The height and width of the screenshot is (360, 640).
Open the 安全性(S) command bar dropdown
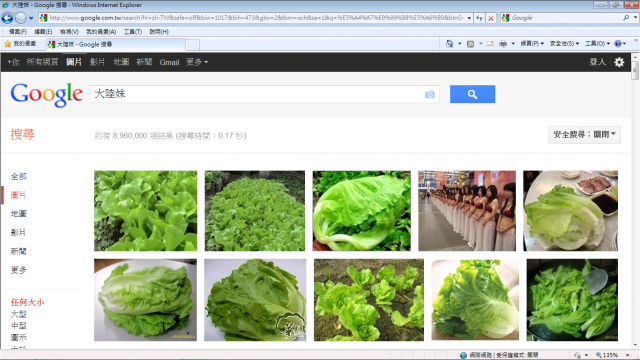(x=564, y=44)
